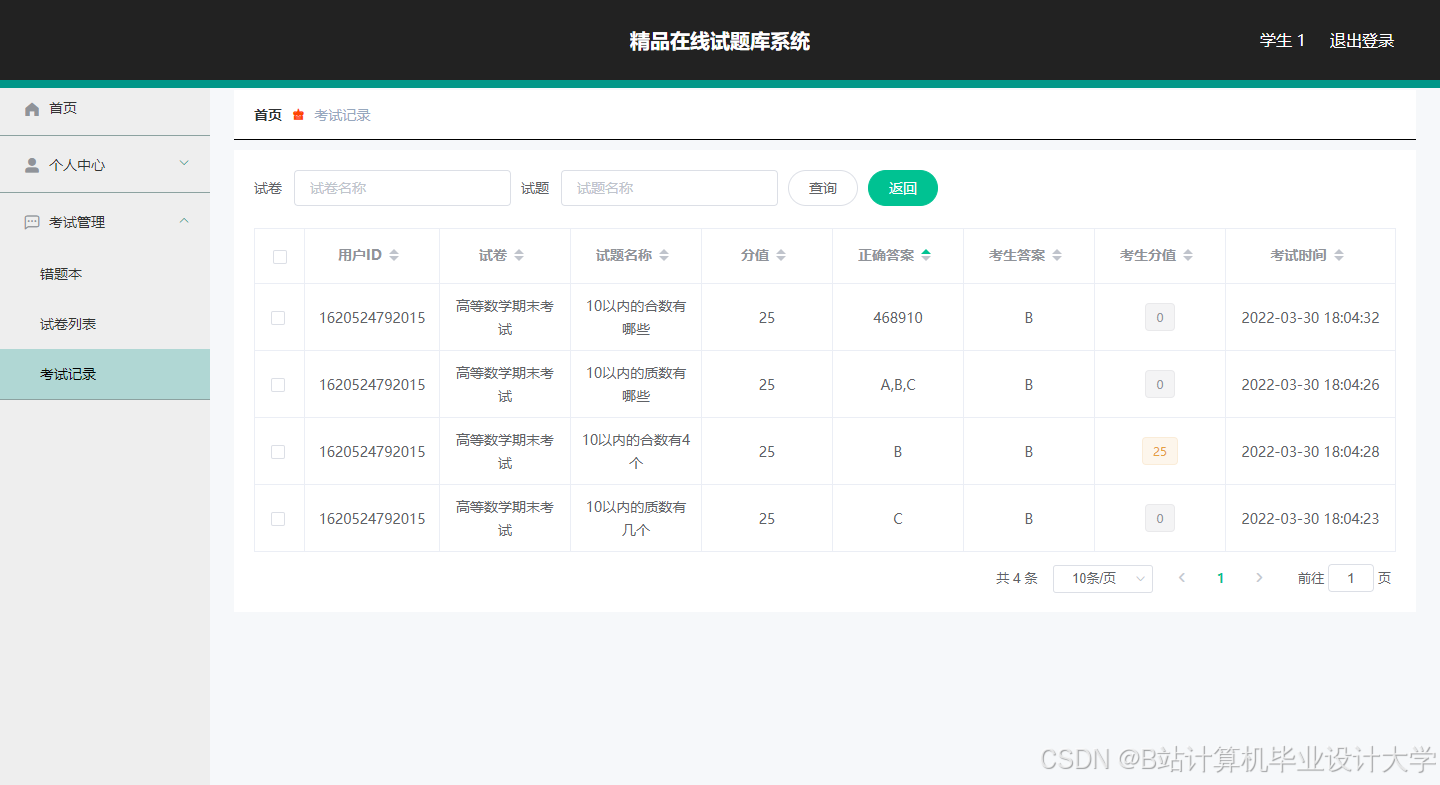Click the home icon beside 首页 in sidebar

click(32, 108)
